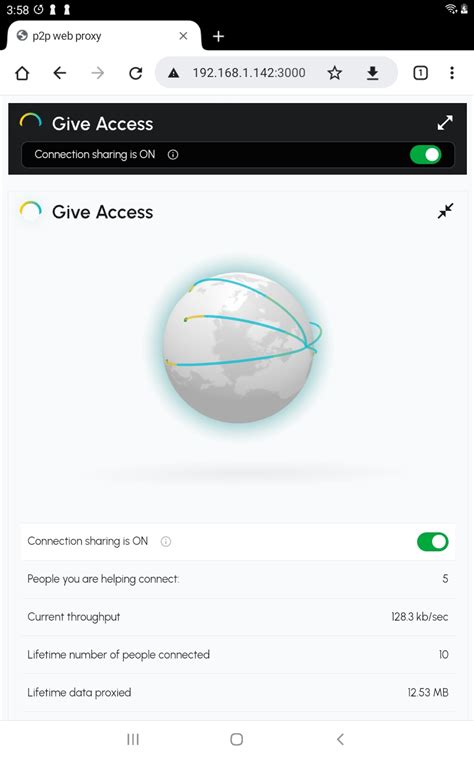Image resolution: width=474 pixels, height=758 pixels.
Task: Turn off connection sharing in dark banner
Action: point(425,155)
